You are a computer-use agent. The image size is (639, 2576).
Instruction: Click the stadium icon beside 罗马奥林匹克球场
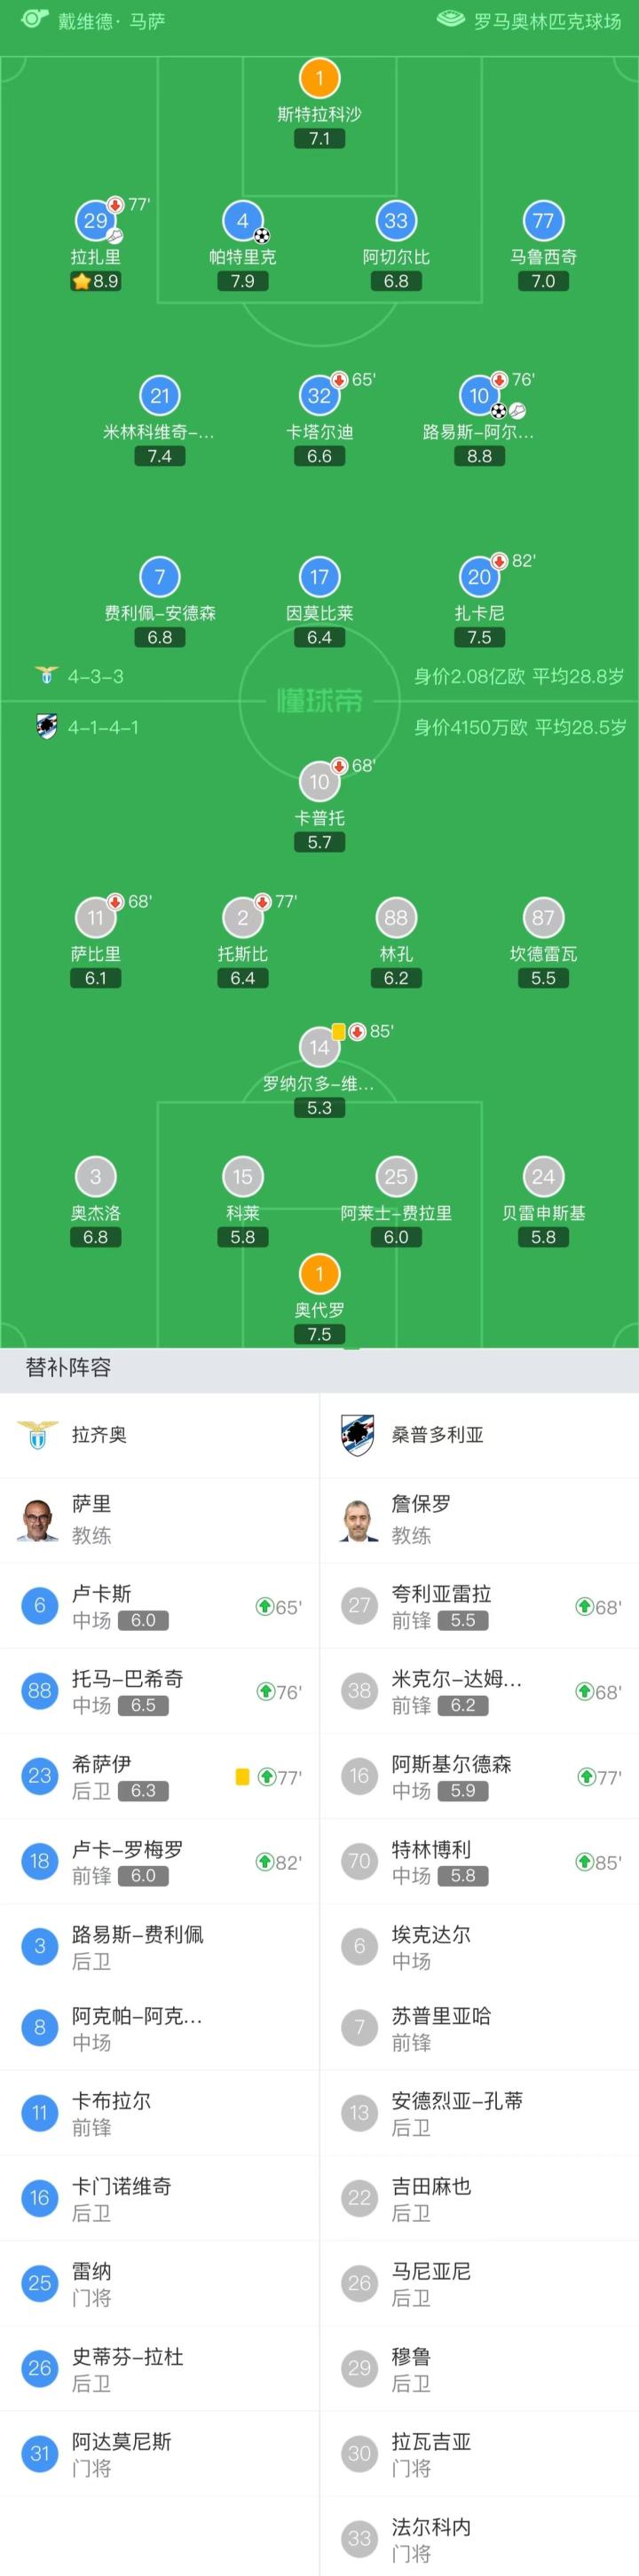click(x=452, y=19)
